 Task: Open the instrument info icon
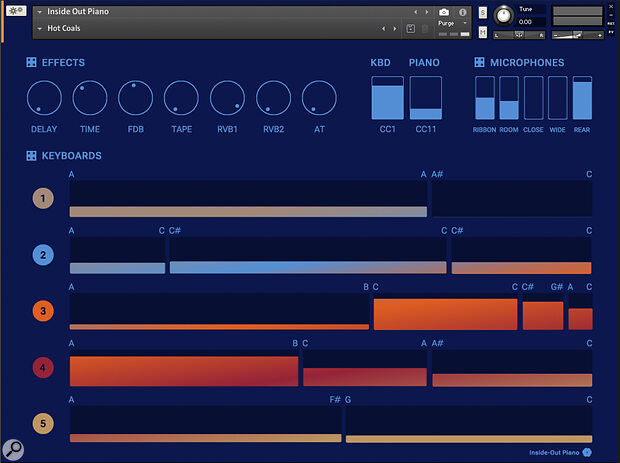463,12
